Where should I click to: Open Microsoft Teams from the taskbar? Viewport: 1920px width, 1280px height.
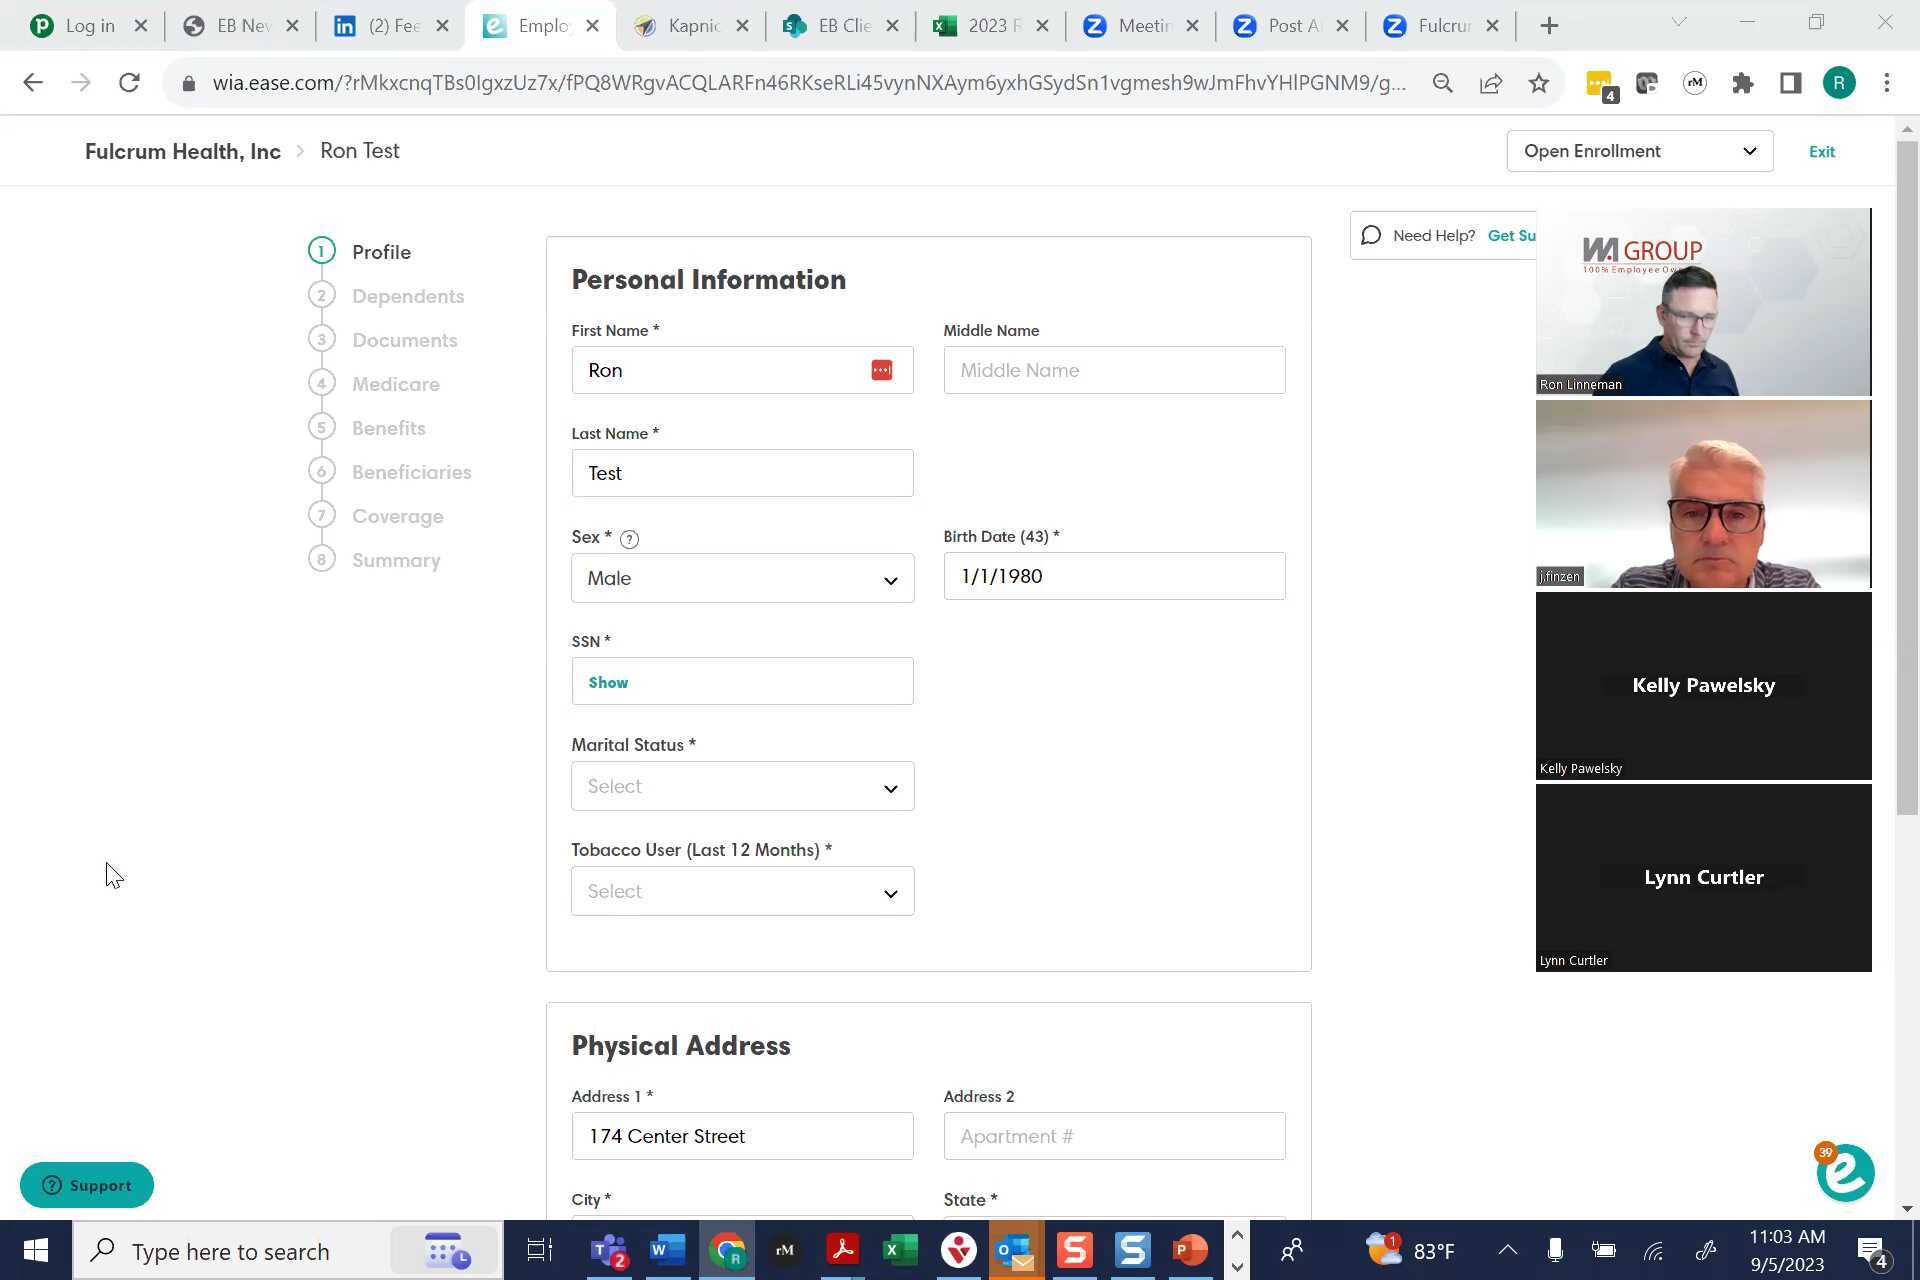click(609, 1250)
